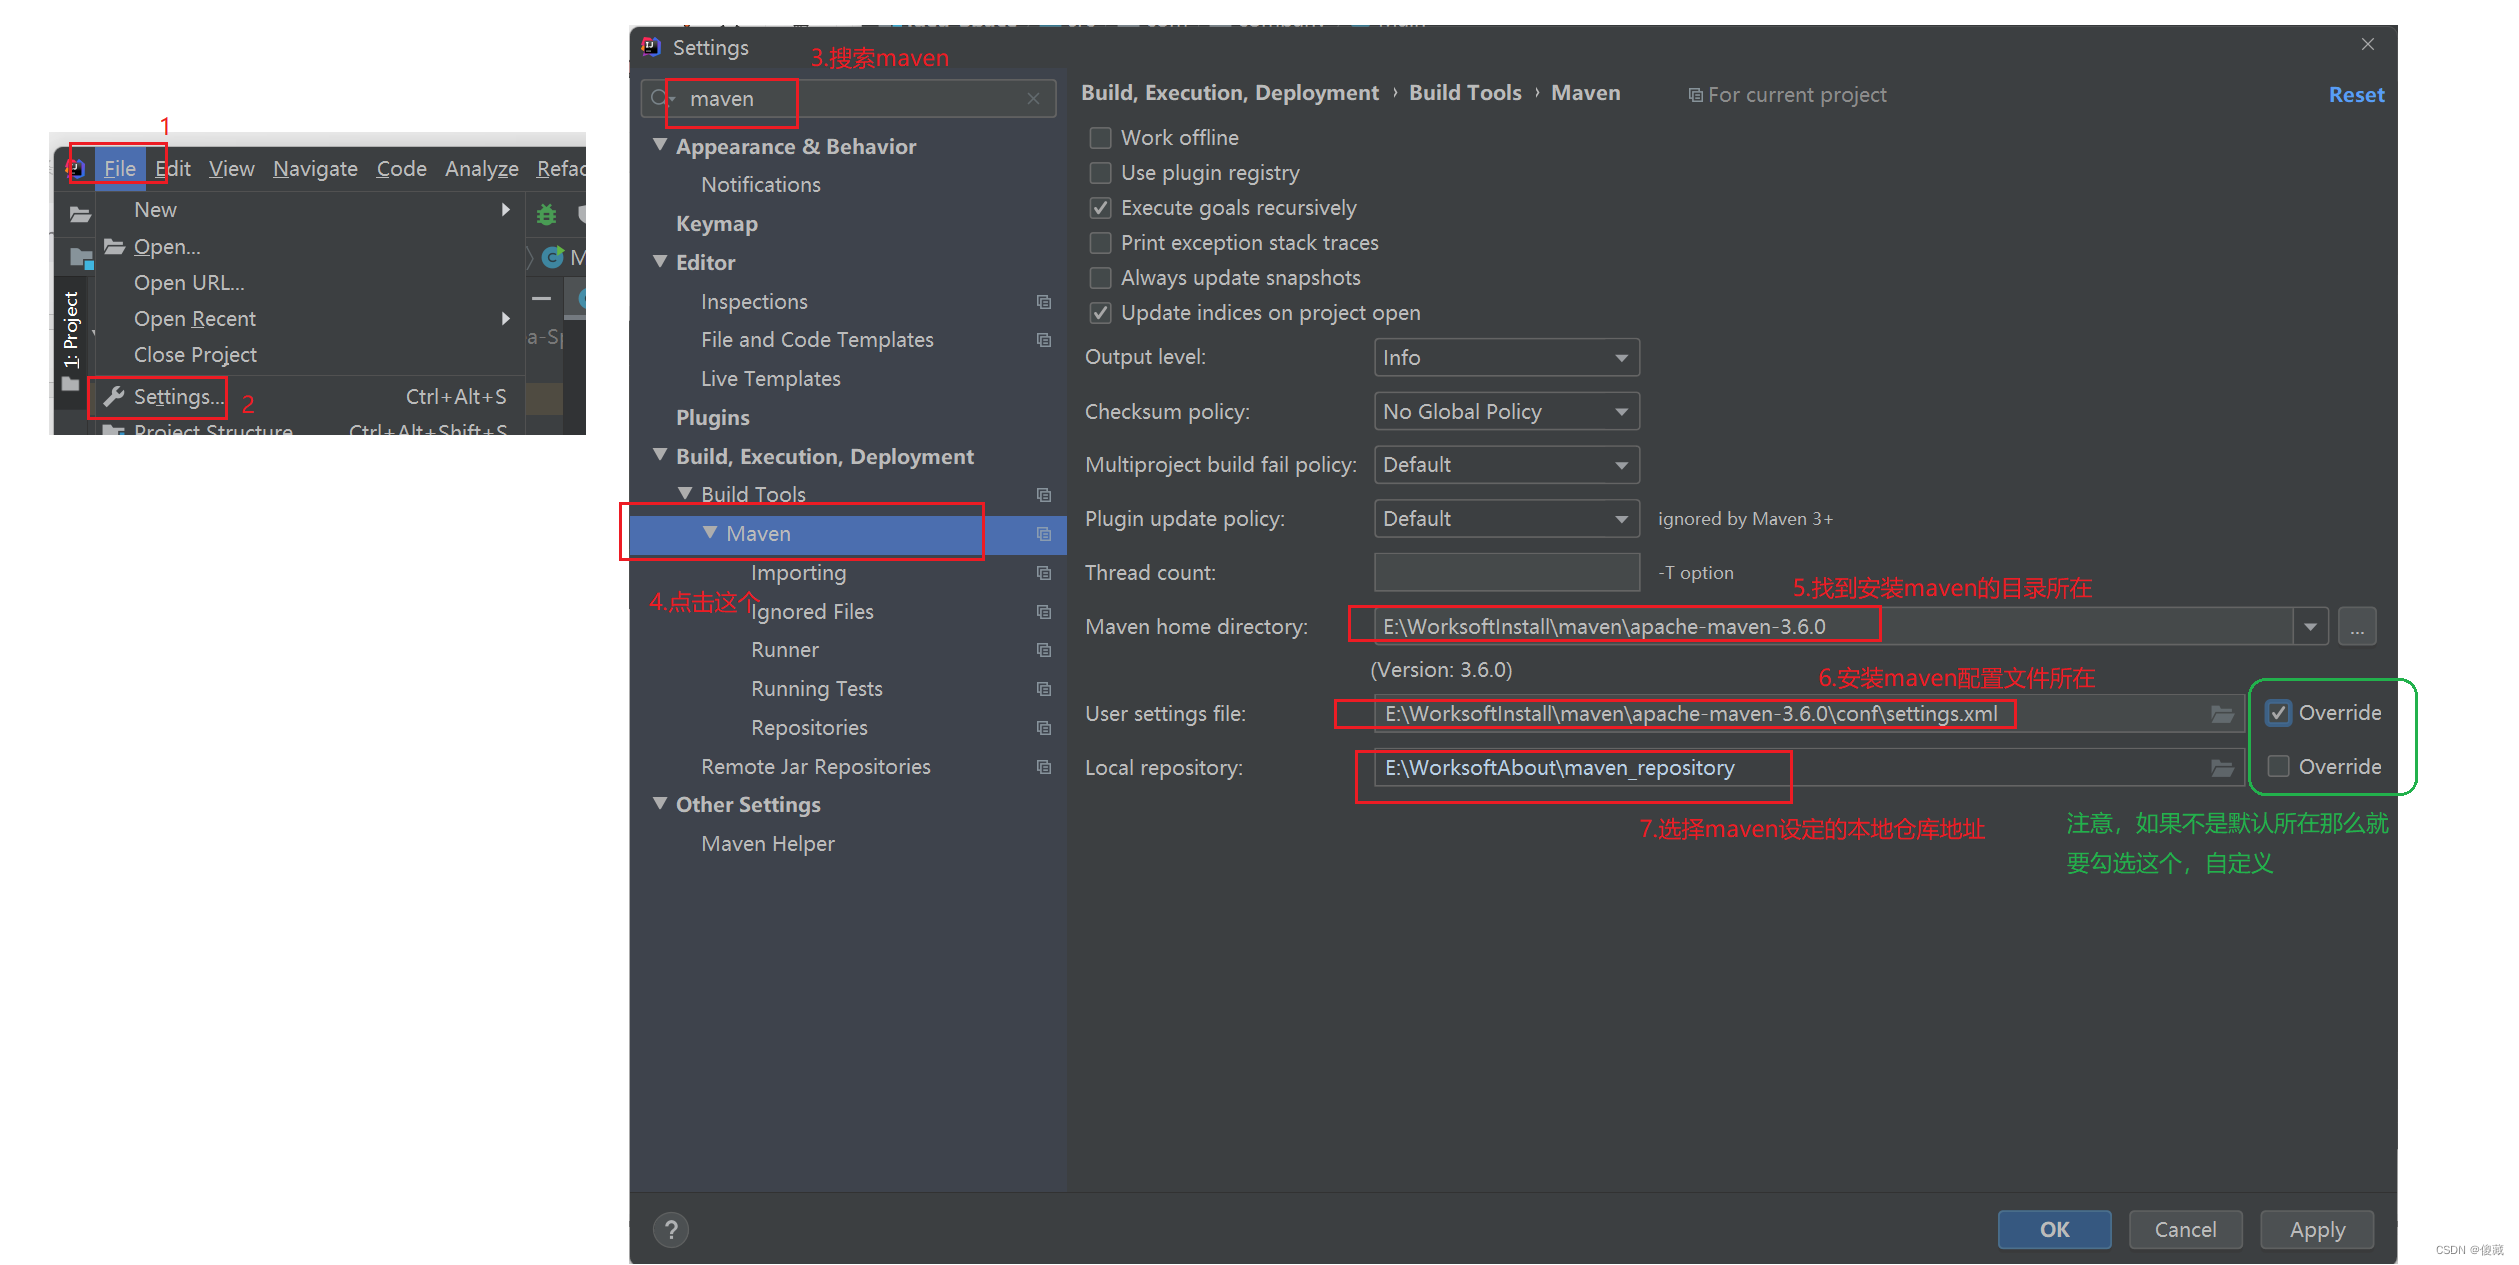Click the Thread count input field

(1506, 573)
